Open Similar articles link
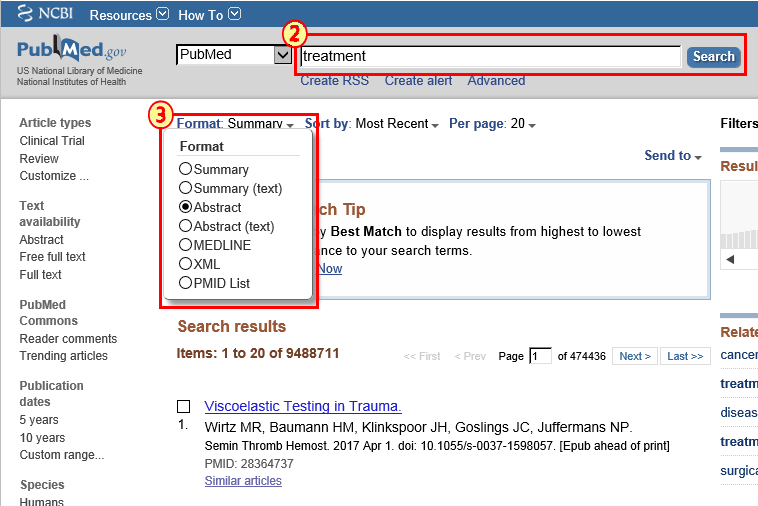The image size is (758, 506). pyautogui.click(x=243, y=481)
